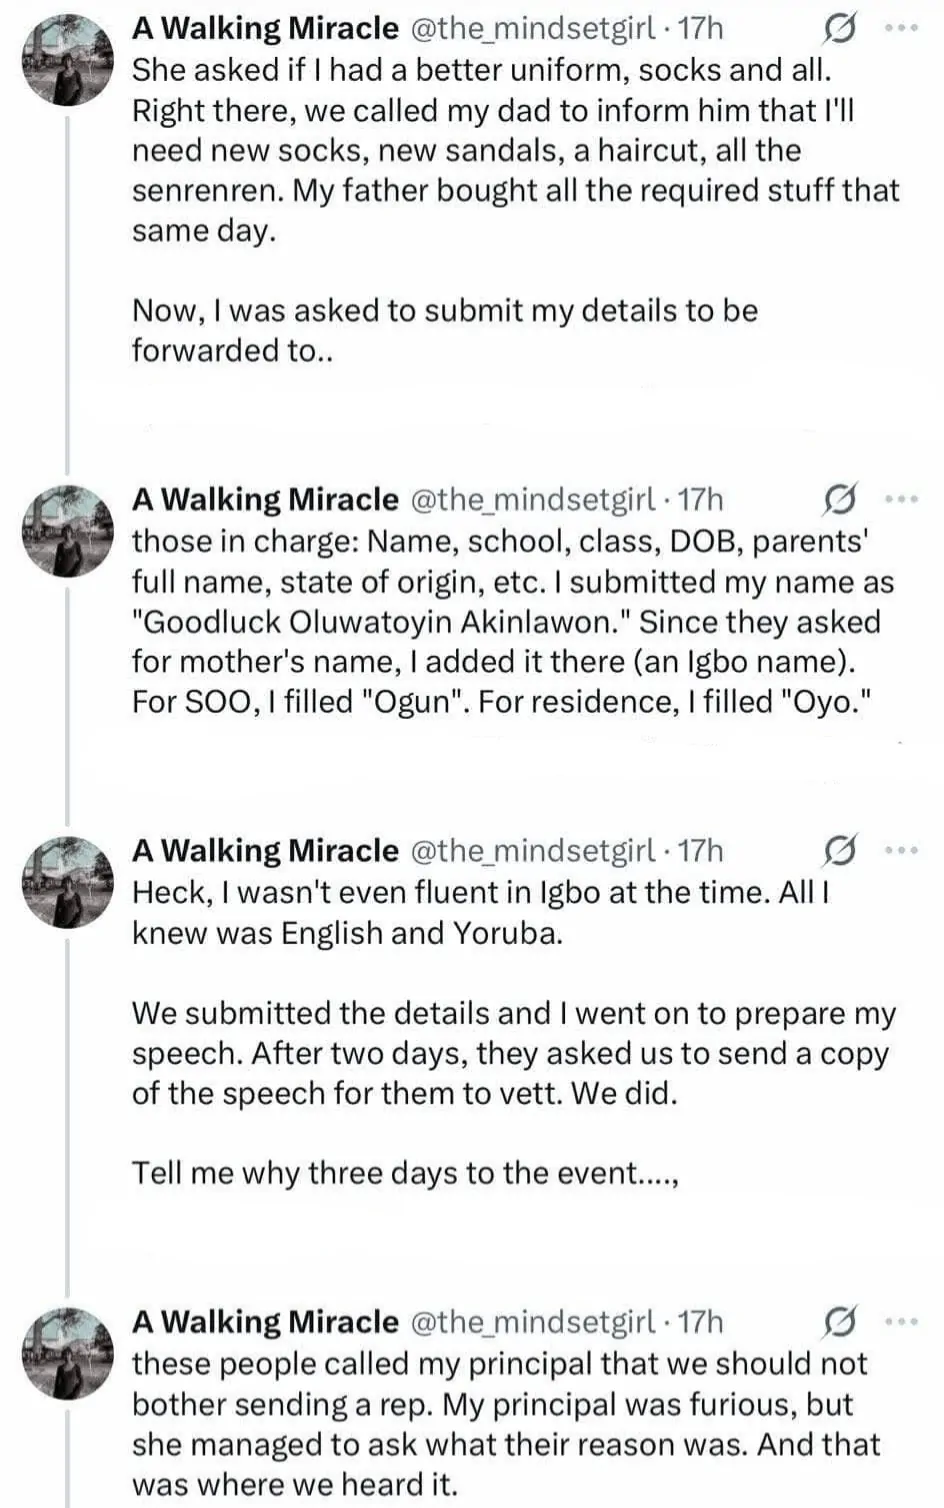Image resolution: width=944 pixels, height=1508 pixels.
Task: Expand more menu on 'Heck, I wasn't' tweet
Action: 902,850
